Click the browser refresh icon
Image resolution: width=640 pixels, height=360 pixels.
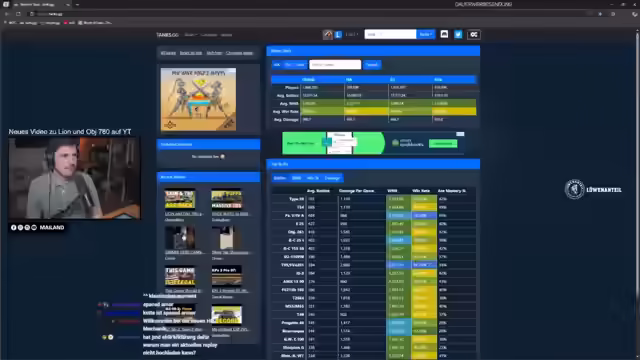click(x=18, y=14)
